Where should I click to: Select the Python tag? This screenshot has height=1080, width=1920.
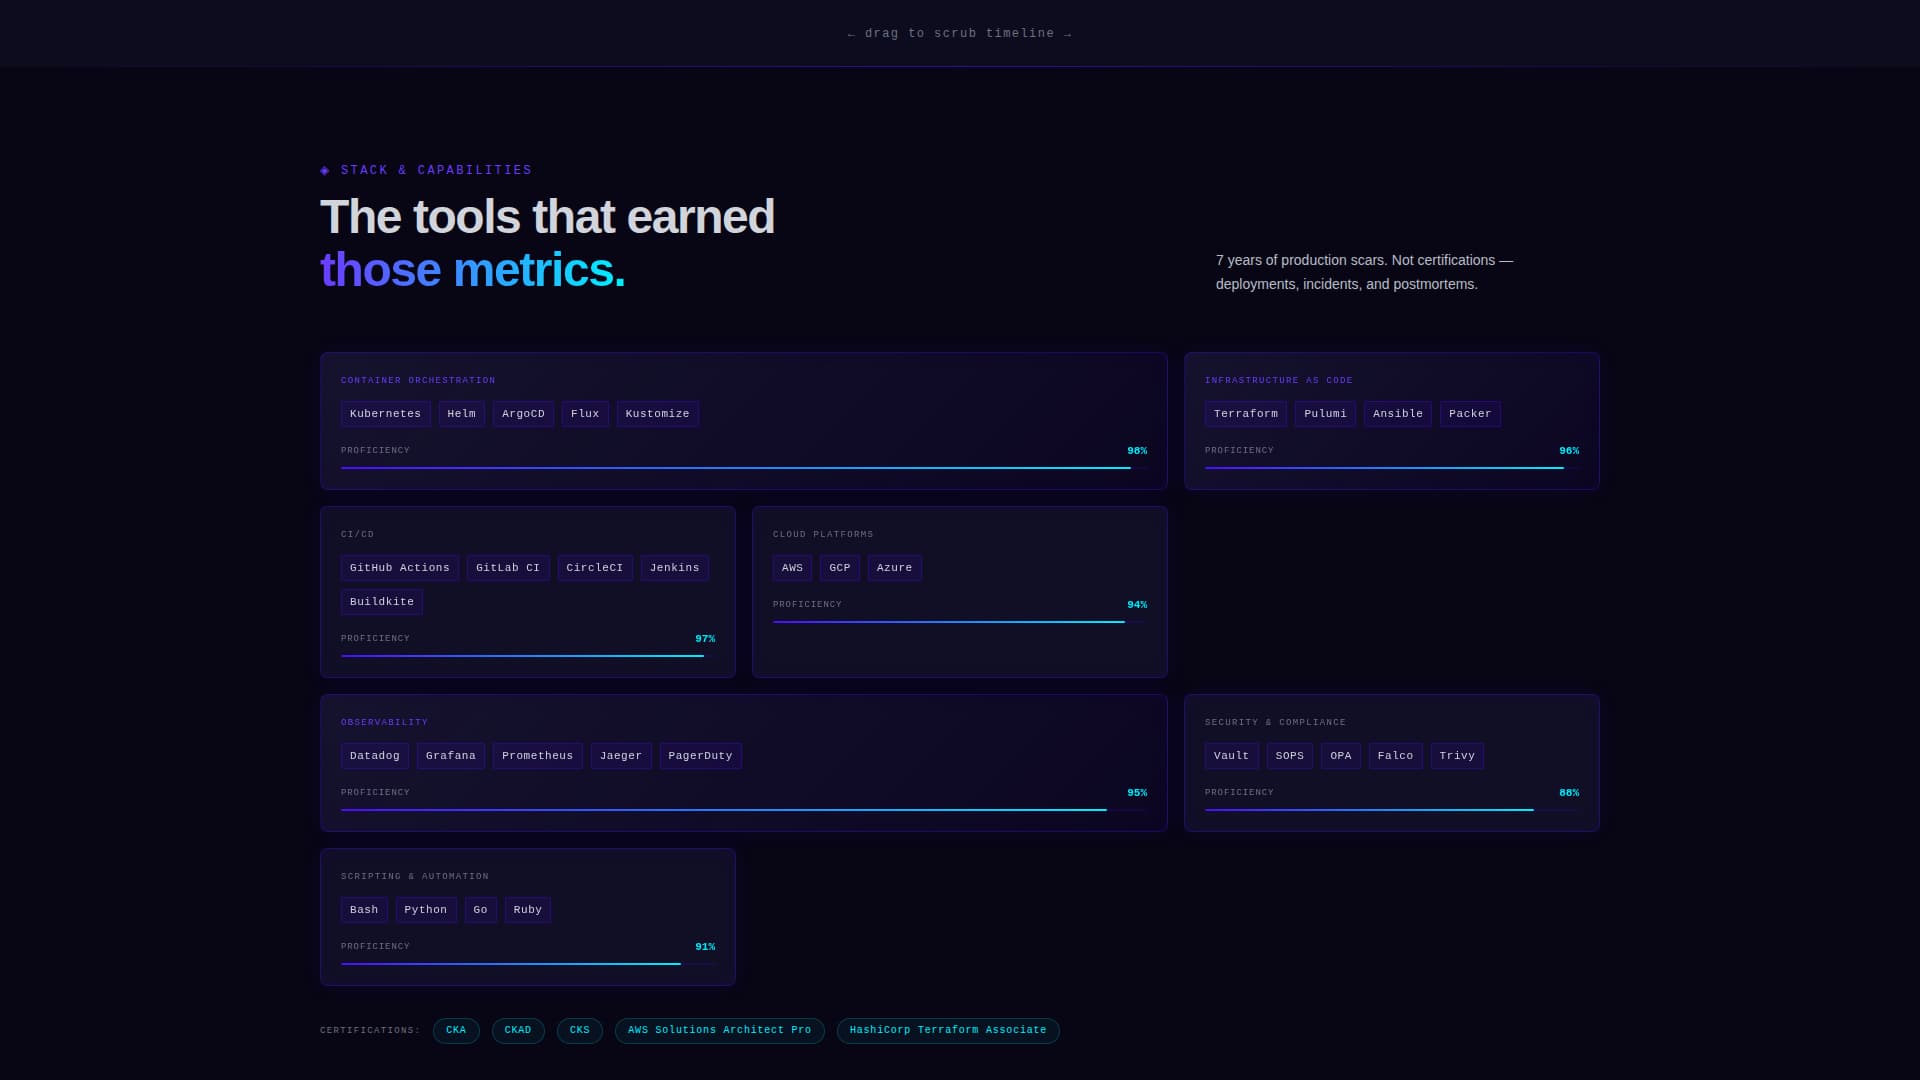click(426, 910)
